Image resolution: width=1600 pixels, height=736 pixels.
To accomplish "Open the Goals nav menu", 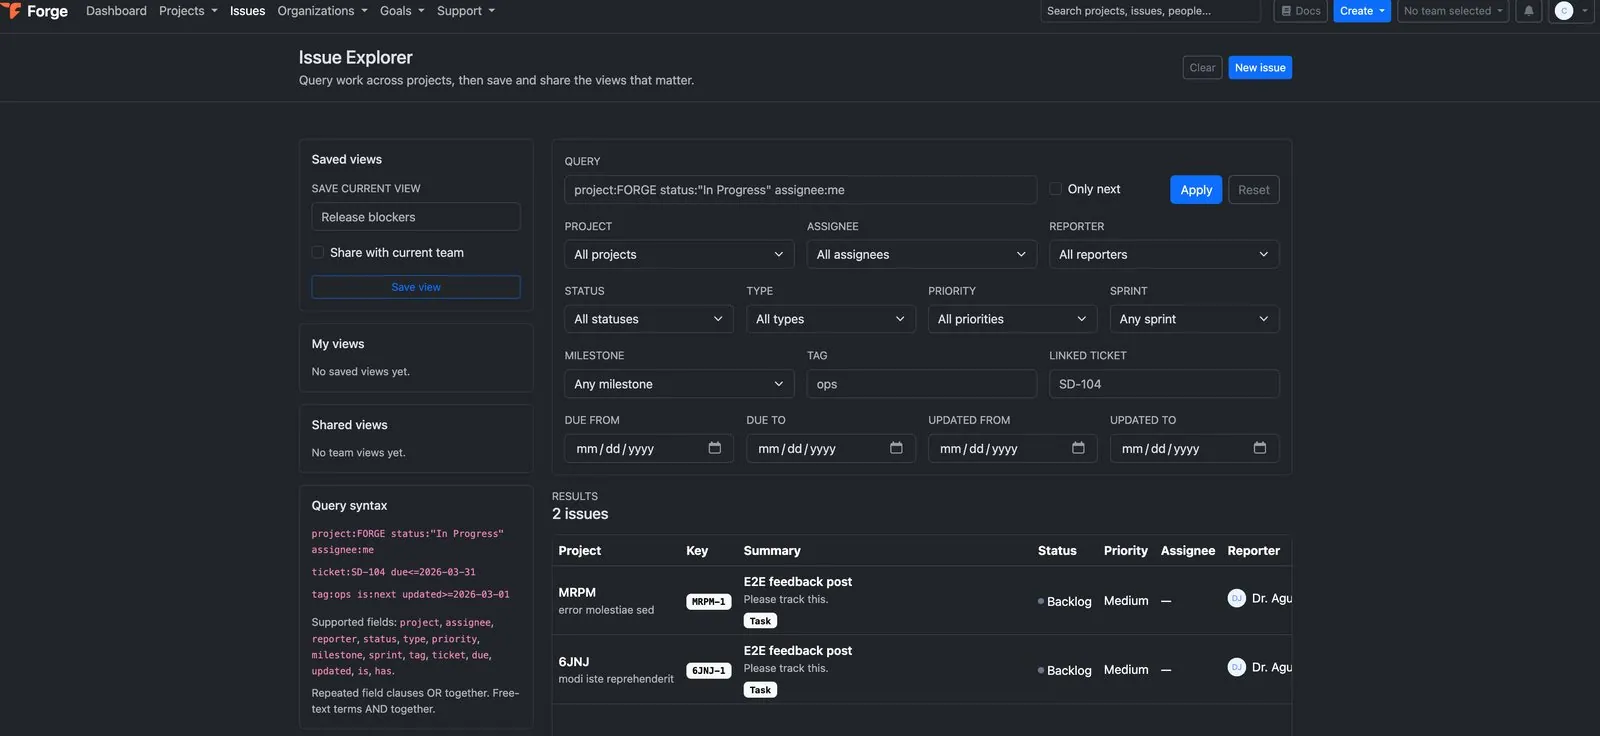I will click(402, 11).
